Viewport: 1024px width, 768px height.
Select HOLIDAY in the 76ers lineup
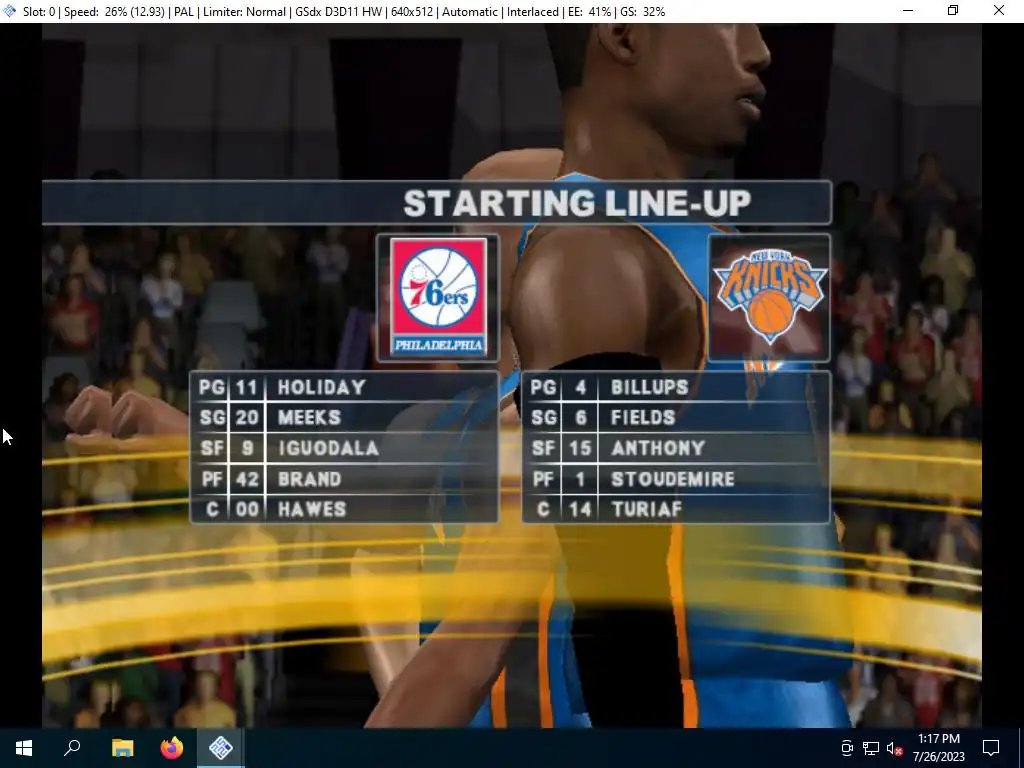tap(321, 387)
